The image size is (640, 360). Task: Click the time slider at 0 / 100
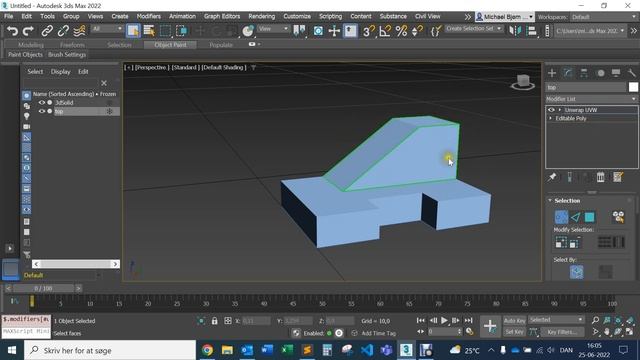click(43, 288)
